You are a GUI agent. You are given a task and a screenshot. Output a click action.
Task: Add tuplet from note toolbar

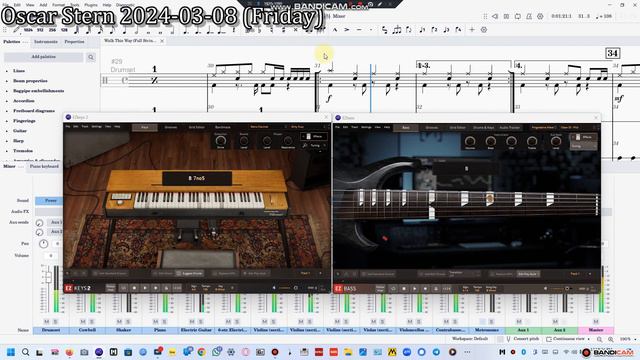tap(397, 30)
